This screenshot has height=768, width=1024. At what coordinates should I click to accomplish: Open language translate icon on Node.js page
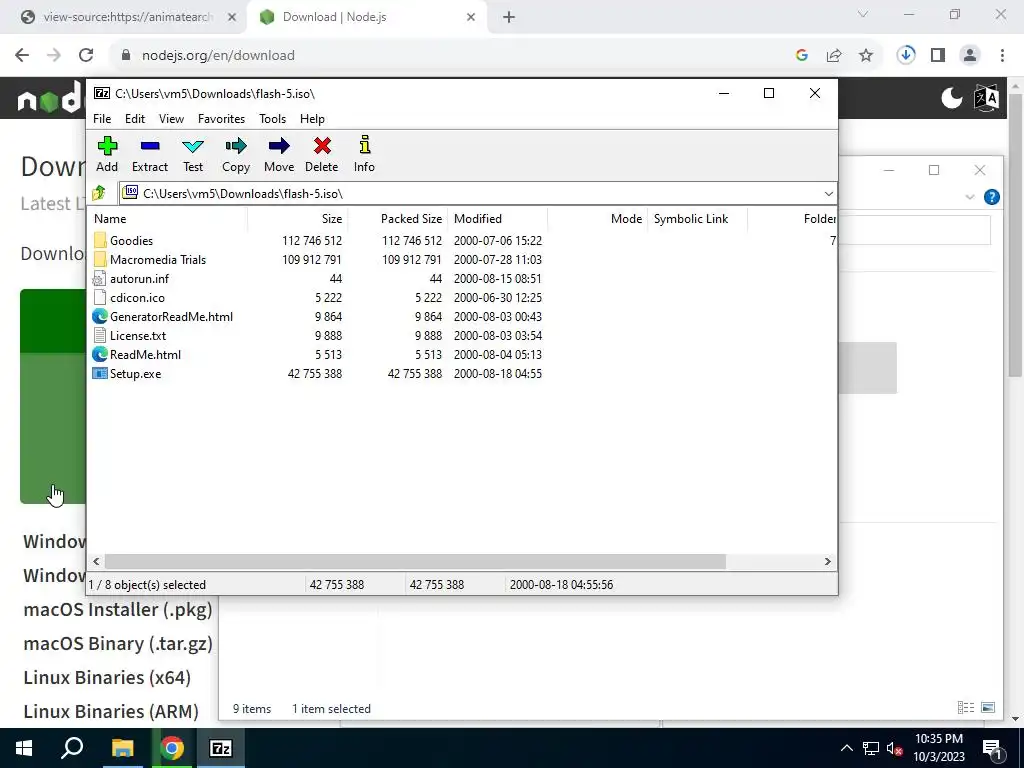[x=986, y=98]
